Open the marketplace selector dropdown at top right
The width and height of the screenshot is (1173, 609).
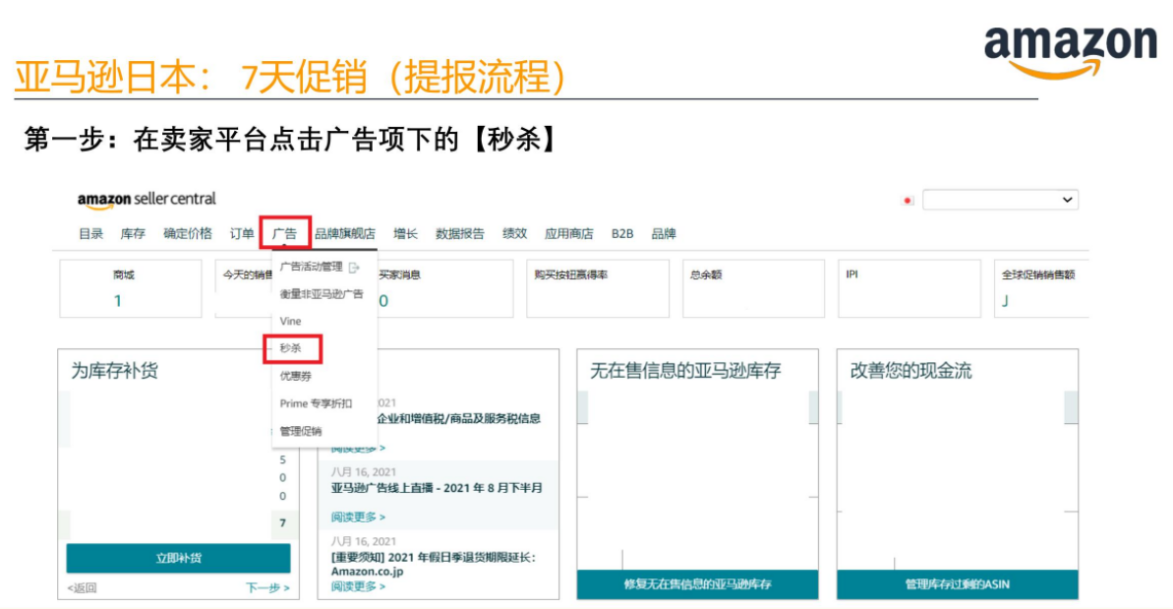tap(1001, 199)
